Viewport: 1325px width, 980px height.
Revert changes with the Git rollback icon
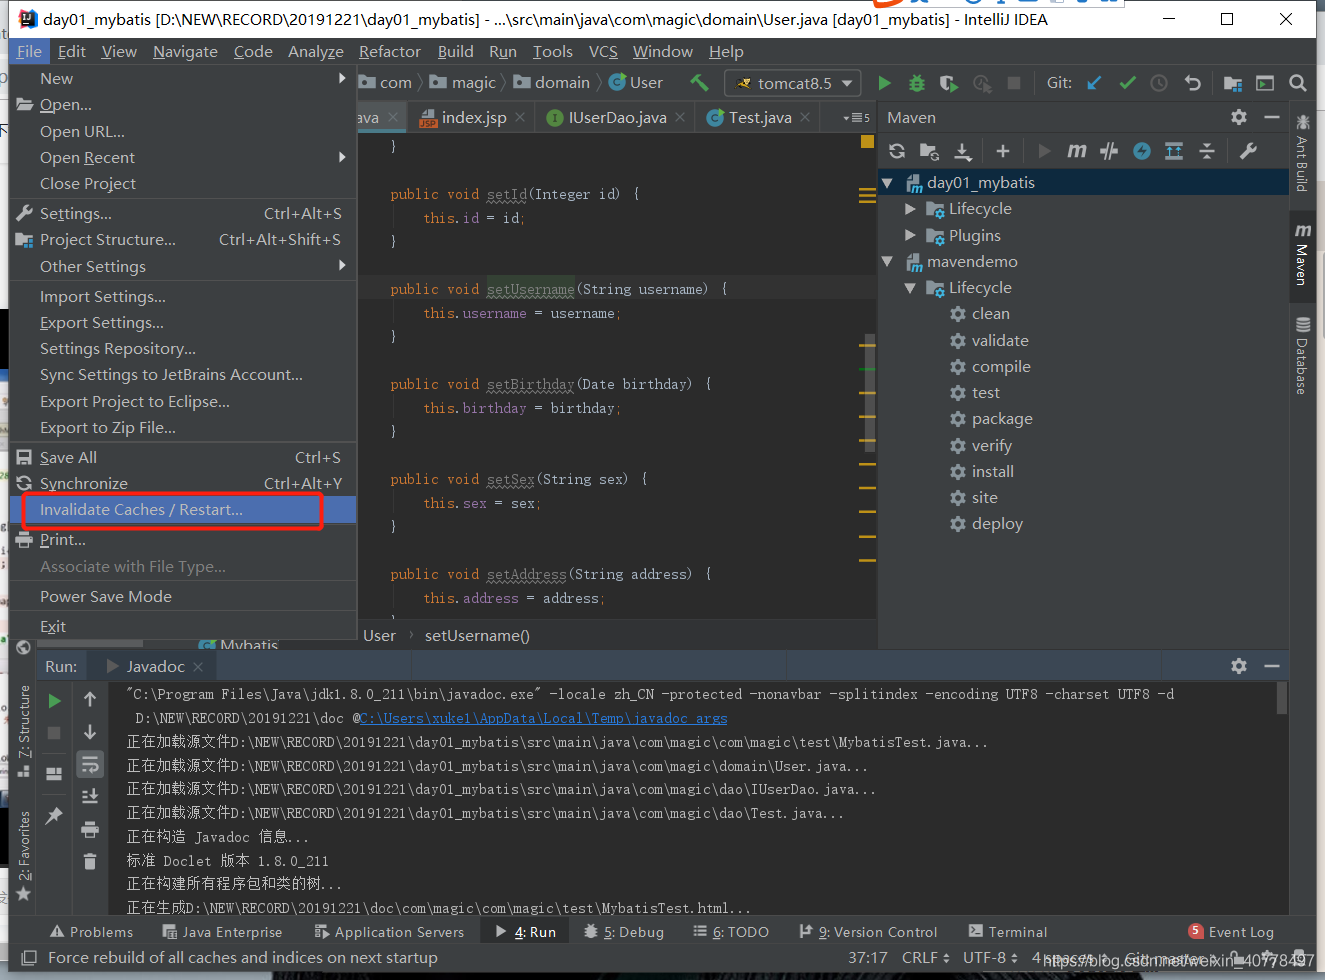pos(1192,83)
